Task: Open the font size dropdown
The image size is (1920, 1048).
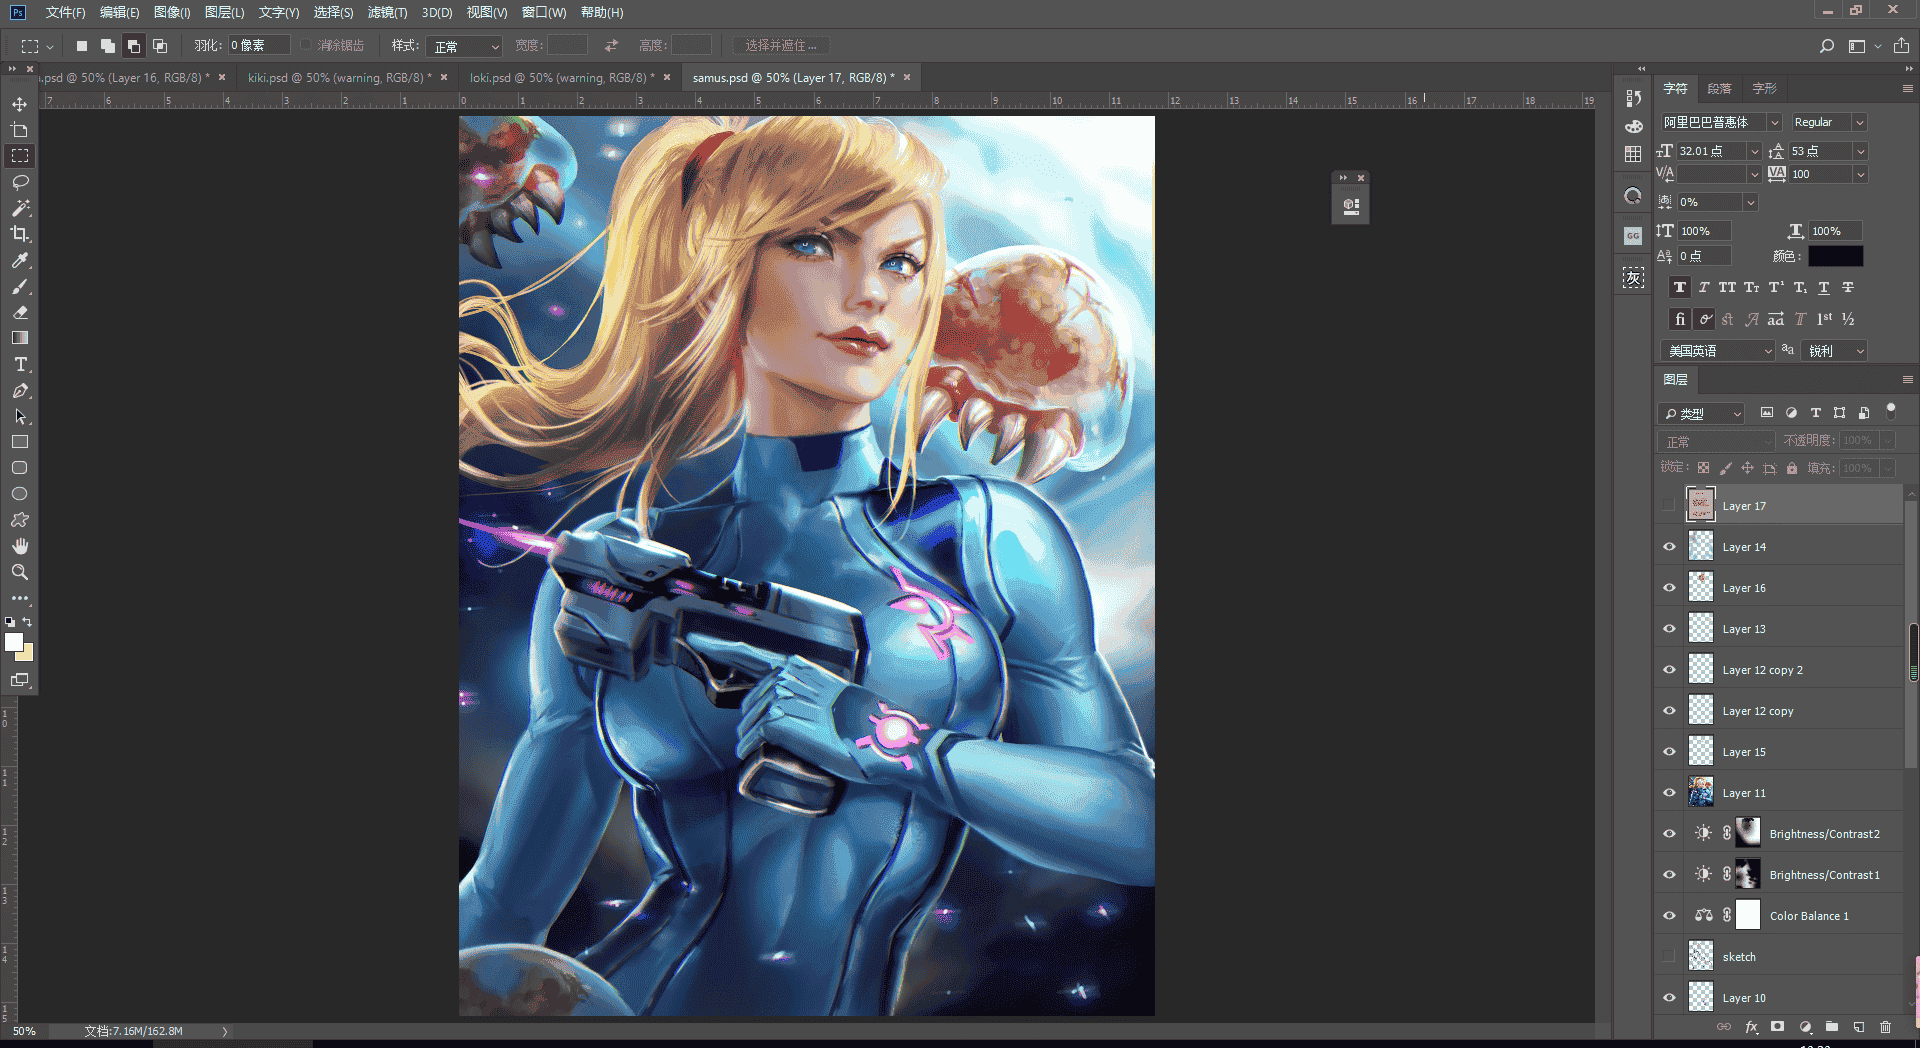Action: pos(1754,151)
